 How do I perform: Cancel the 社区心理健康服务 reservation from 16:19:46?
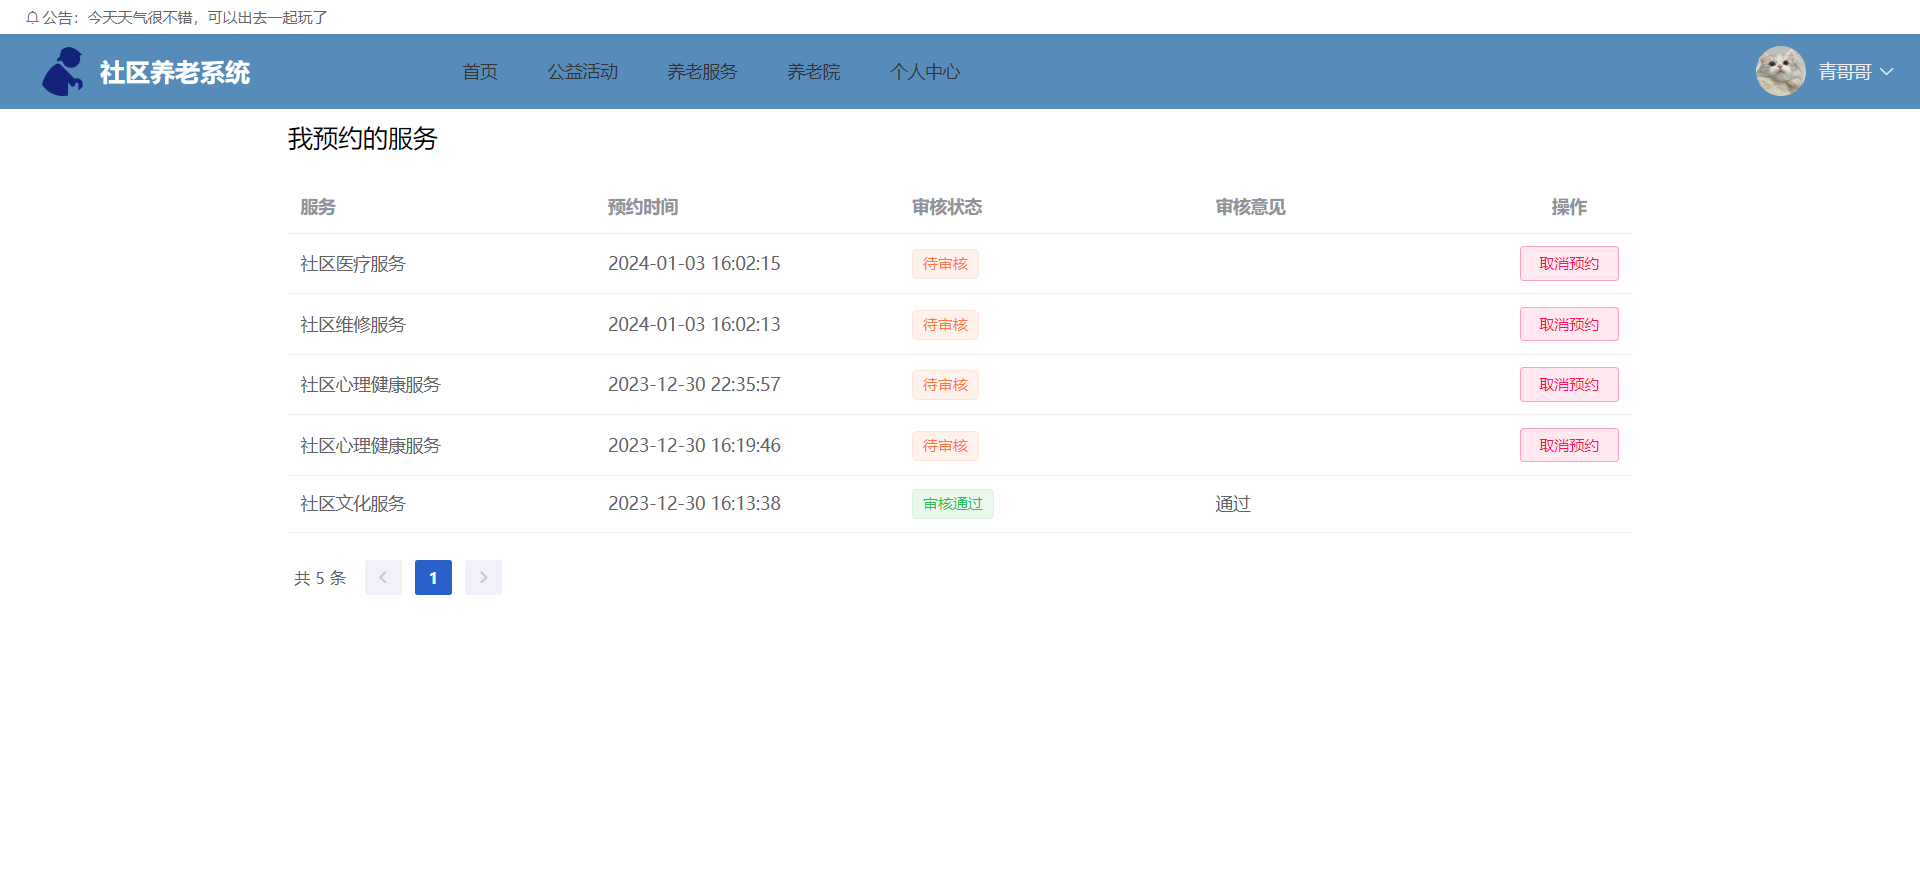1569,446
